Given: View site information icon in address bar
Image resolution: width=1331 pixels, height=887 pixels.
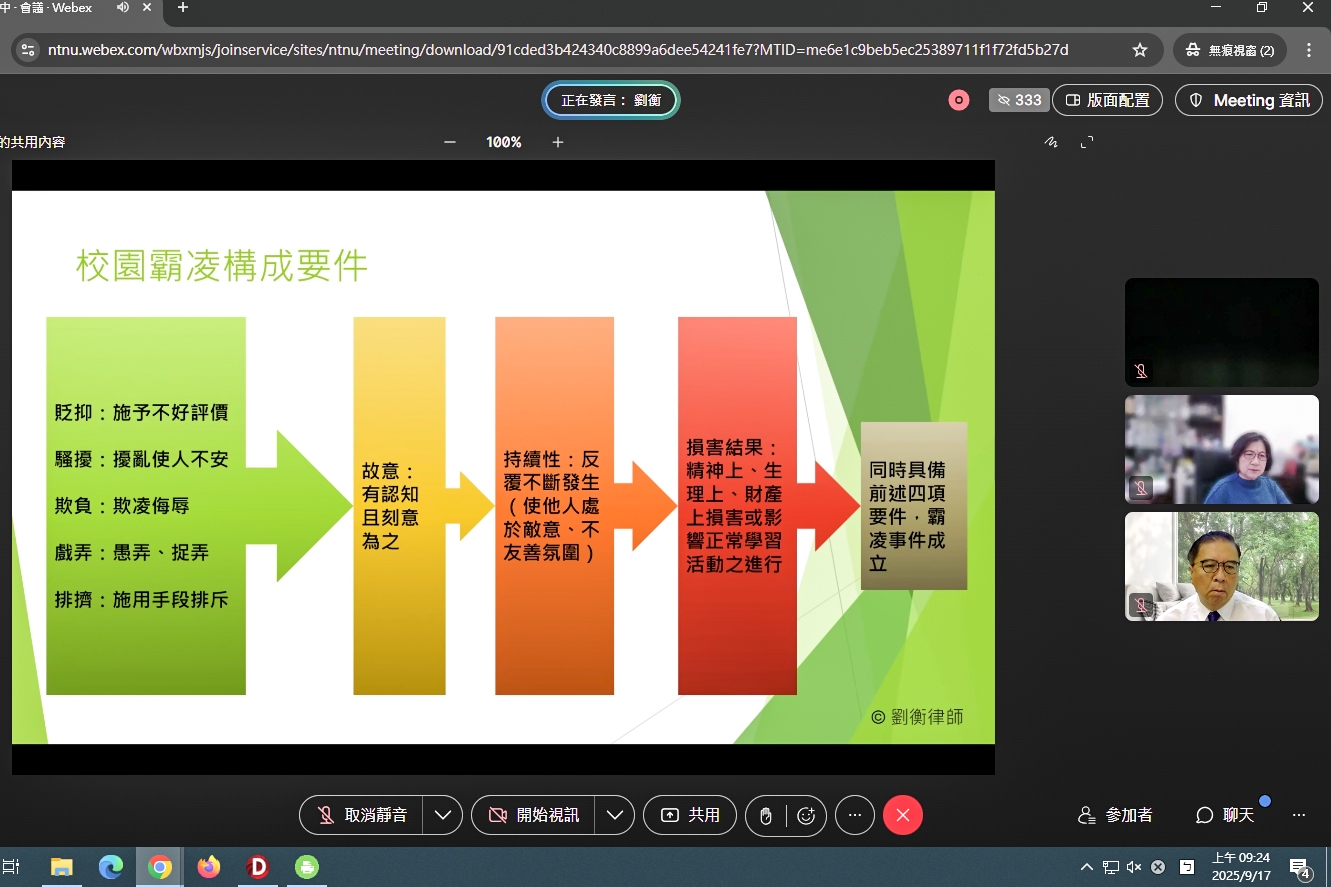Looking at the screenshot, I should [x=27, y=49].
